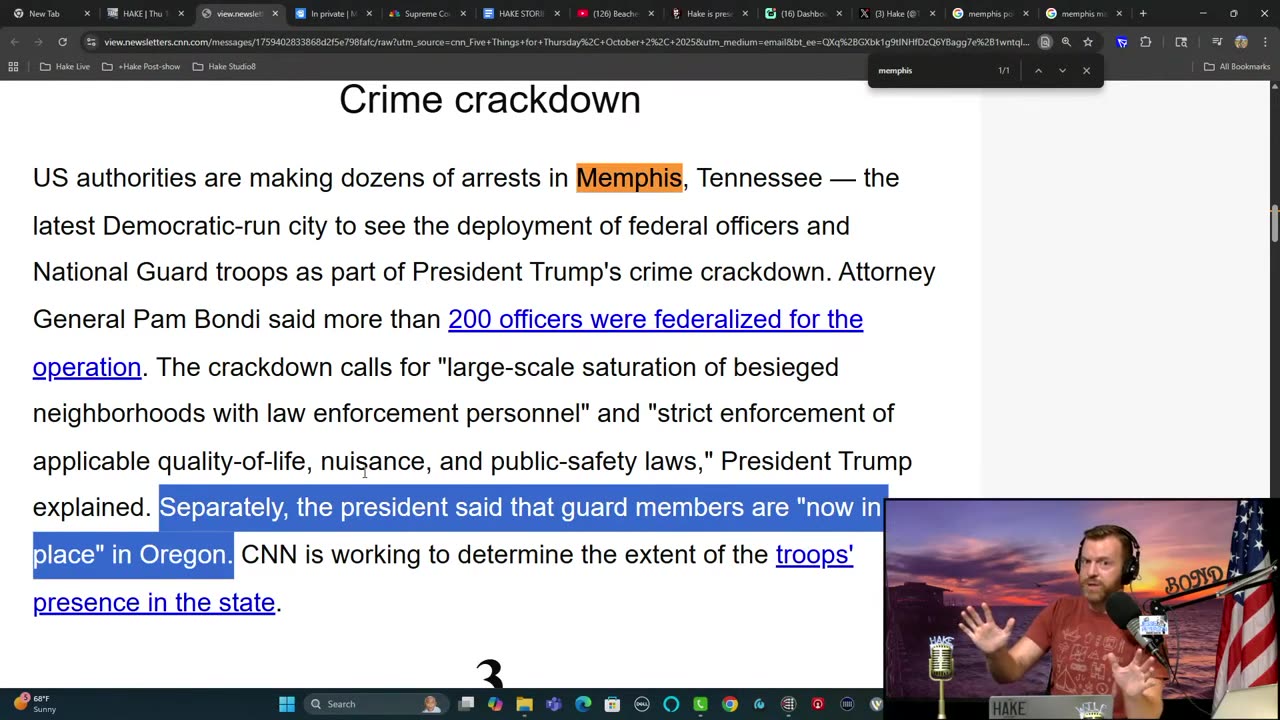Open the Hake Live bookmark folder

pos(64,67)
